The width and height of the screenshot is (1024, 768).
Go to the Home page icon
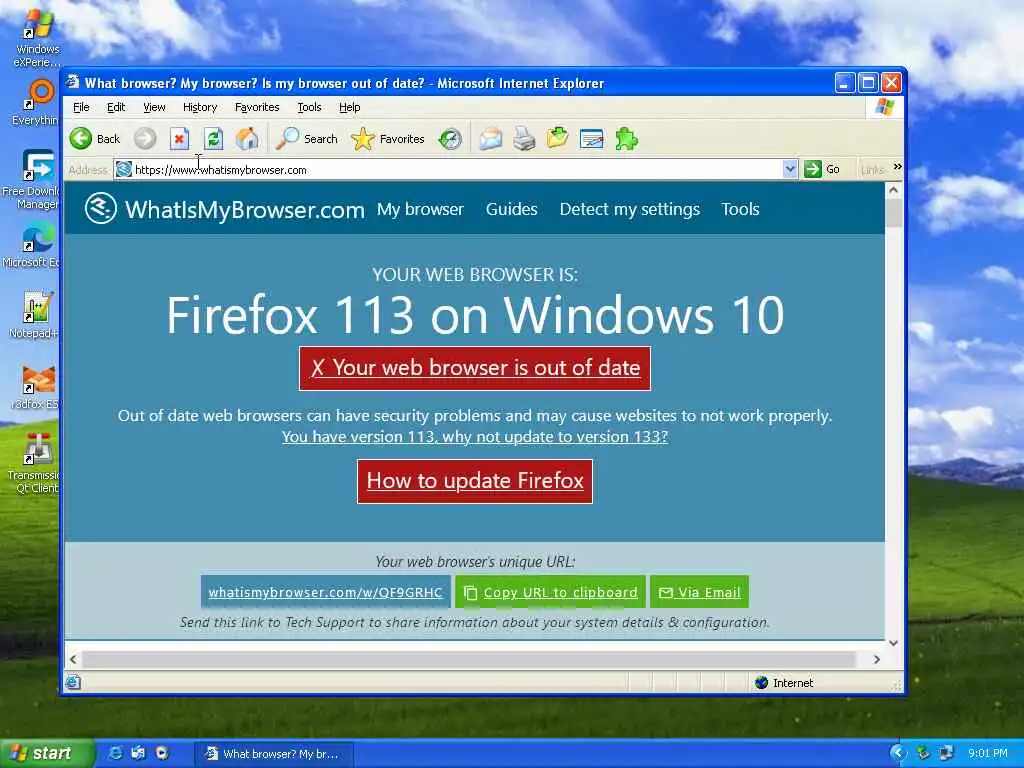point(248,138)
